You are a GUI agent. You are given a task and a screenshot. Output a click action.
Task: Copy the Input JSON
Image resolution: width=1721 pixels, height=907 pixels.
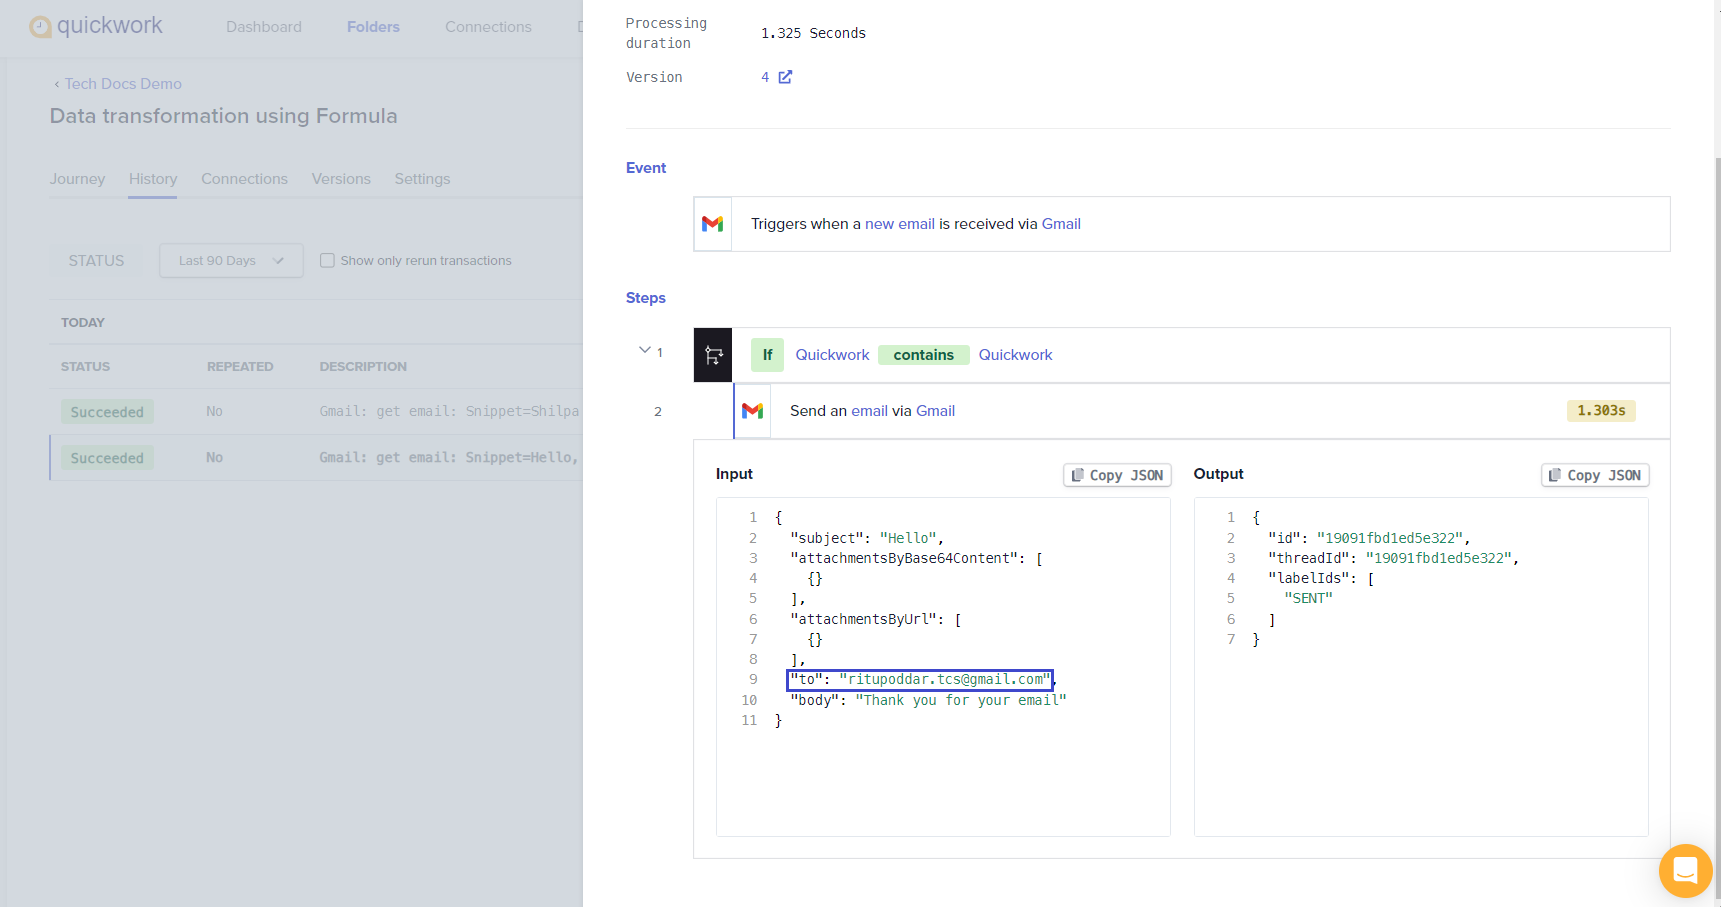1117,476
